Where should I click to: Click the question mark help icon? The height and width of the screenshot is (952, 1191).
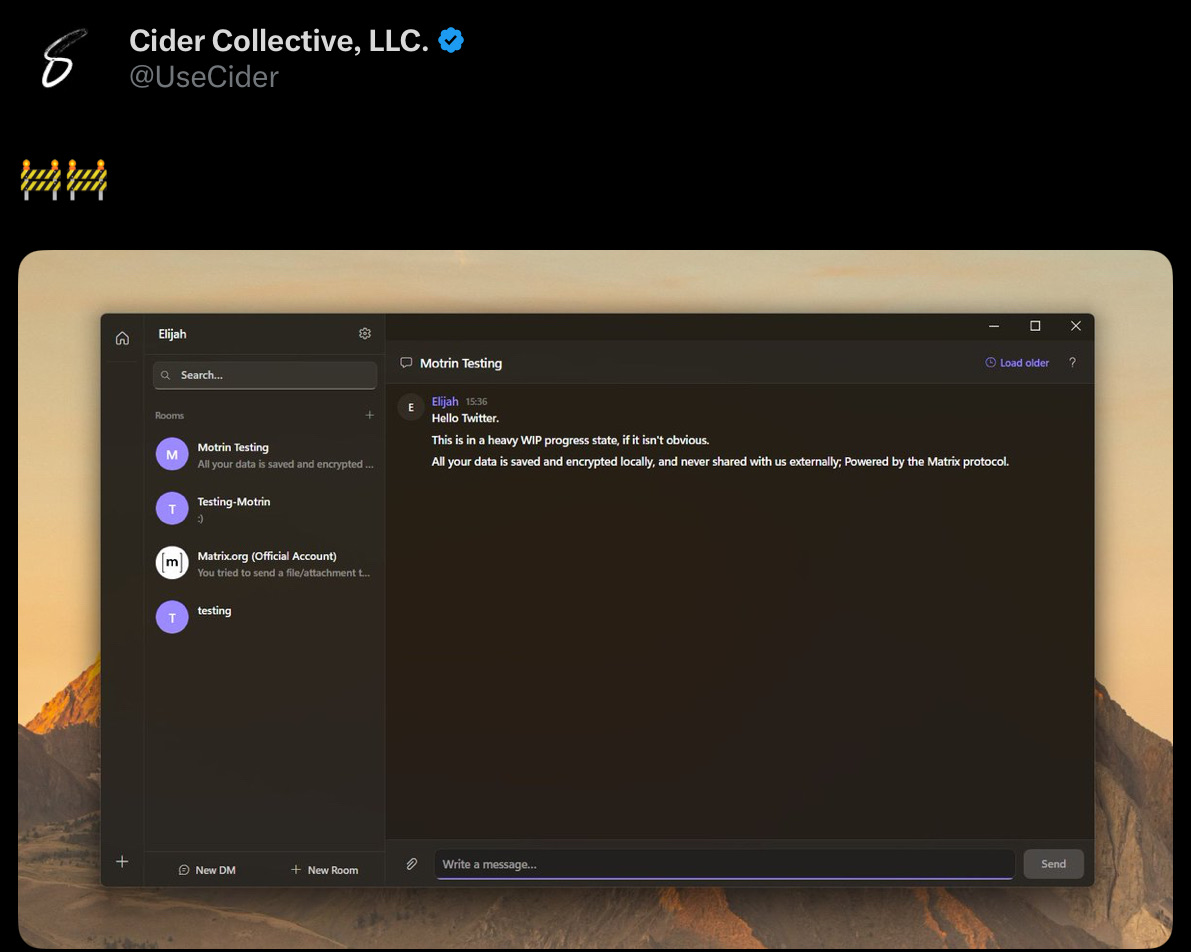pyautogui.click(x=1072, y=363)
